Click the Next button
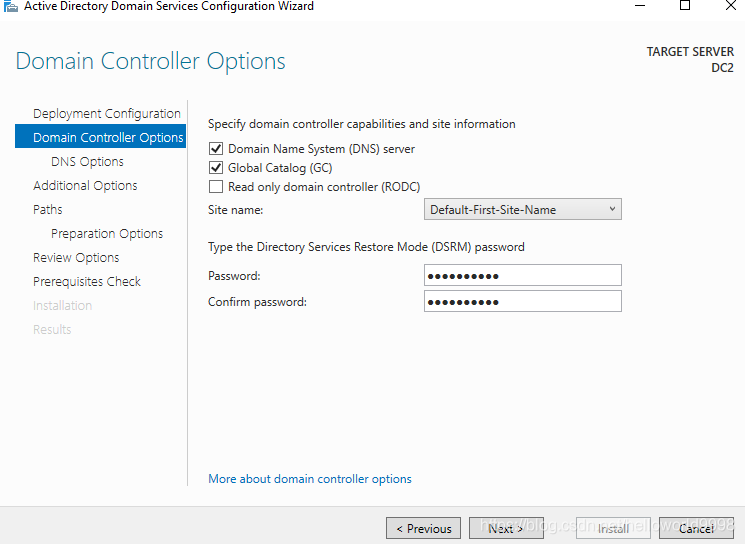The height and width of the screenshot is (544, 745). click(506, 528)
